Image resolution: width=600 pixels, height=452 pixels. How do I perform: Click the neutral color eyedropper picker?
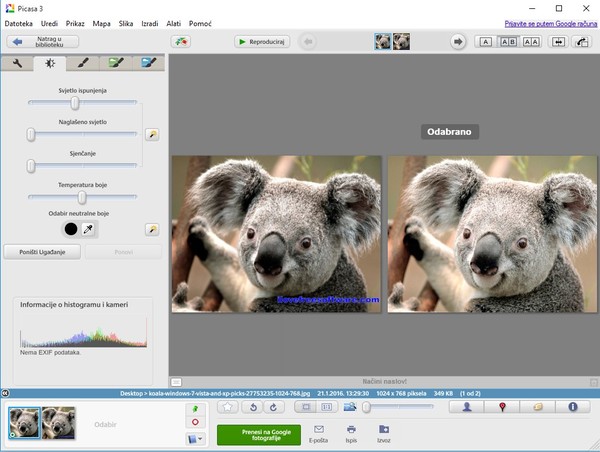pos(89,229)
